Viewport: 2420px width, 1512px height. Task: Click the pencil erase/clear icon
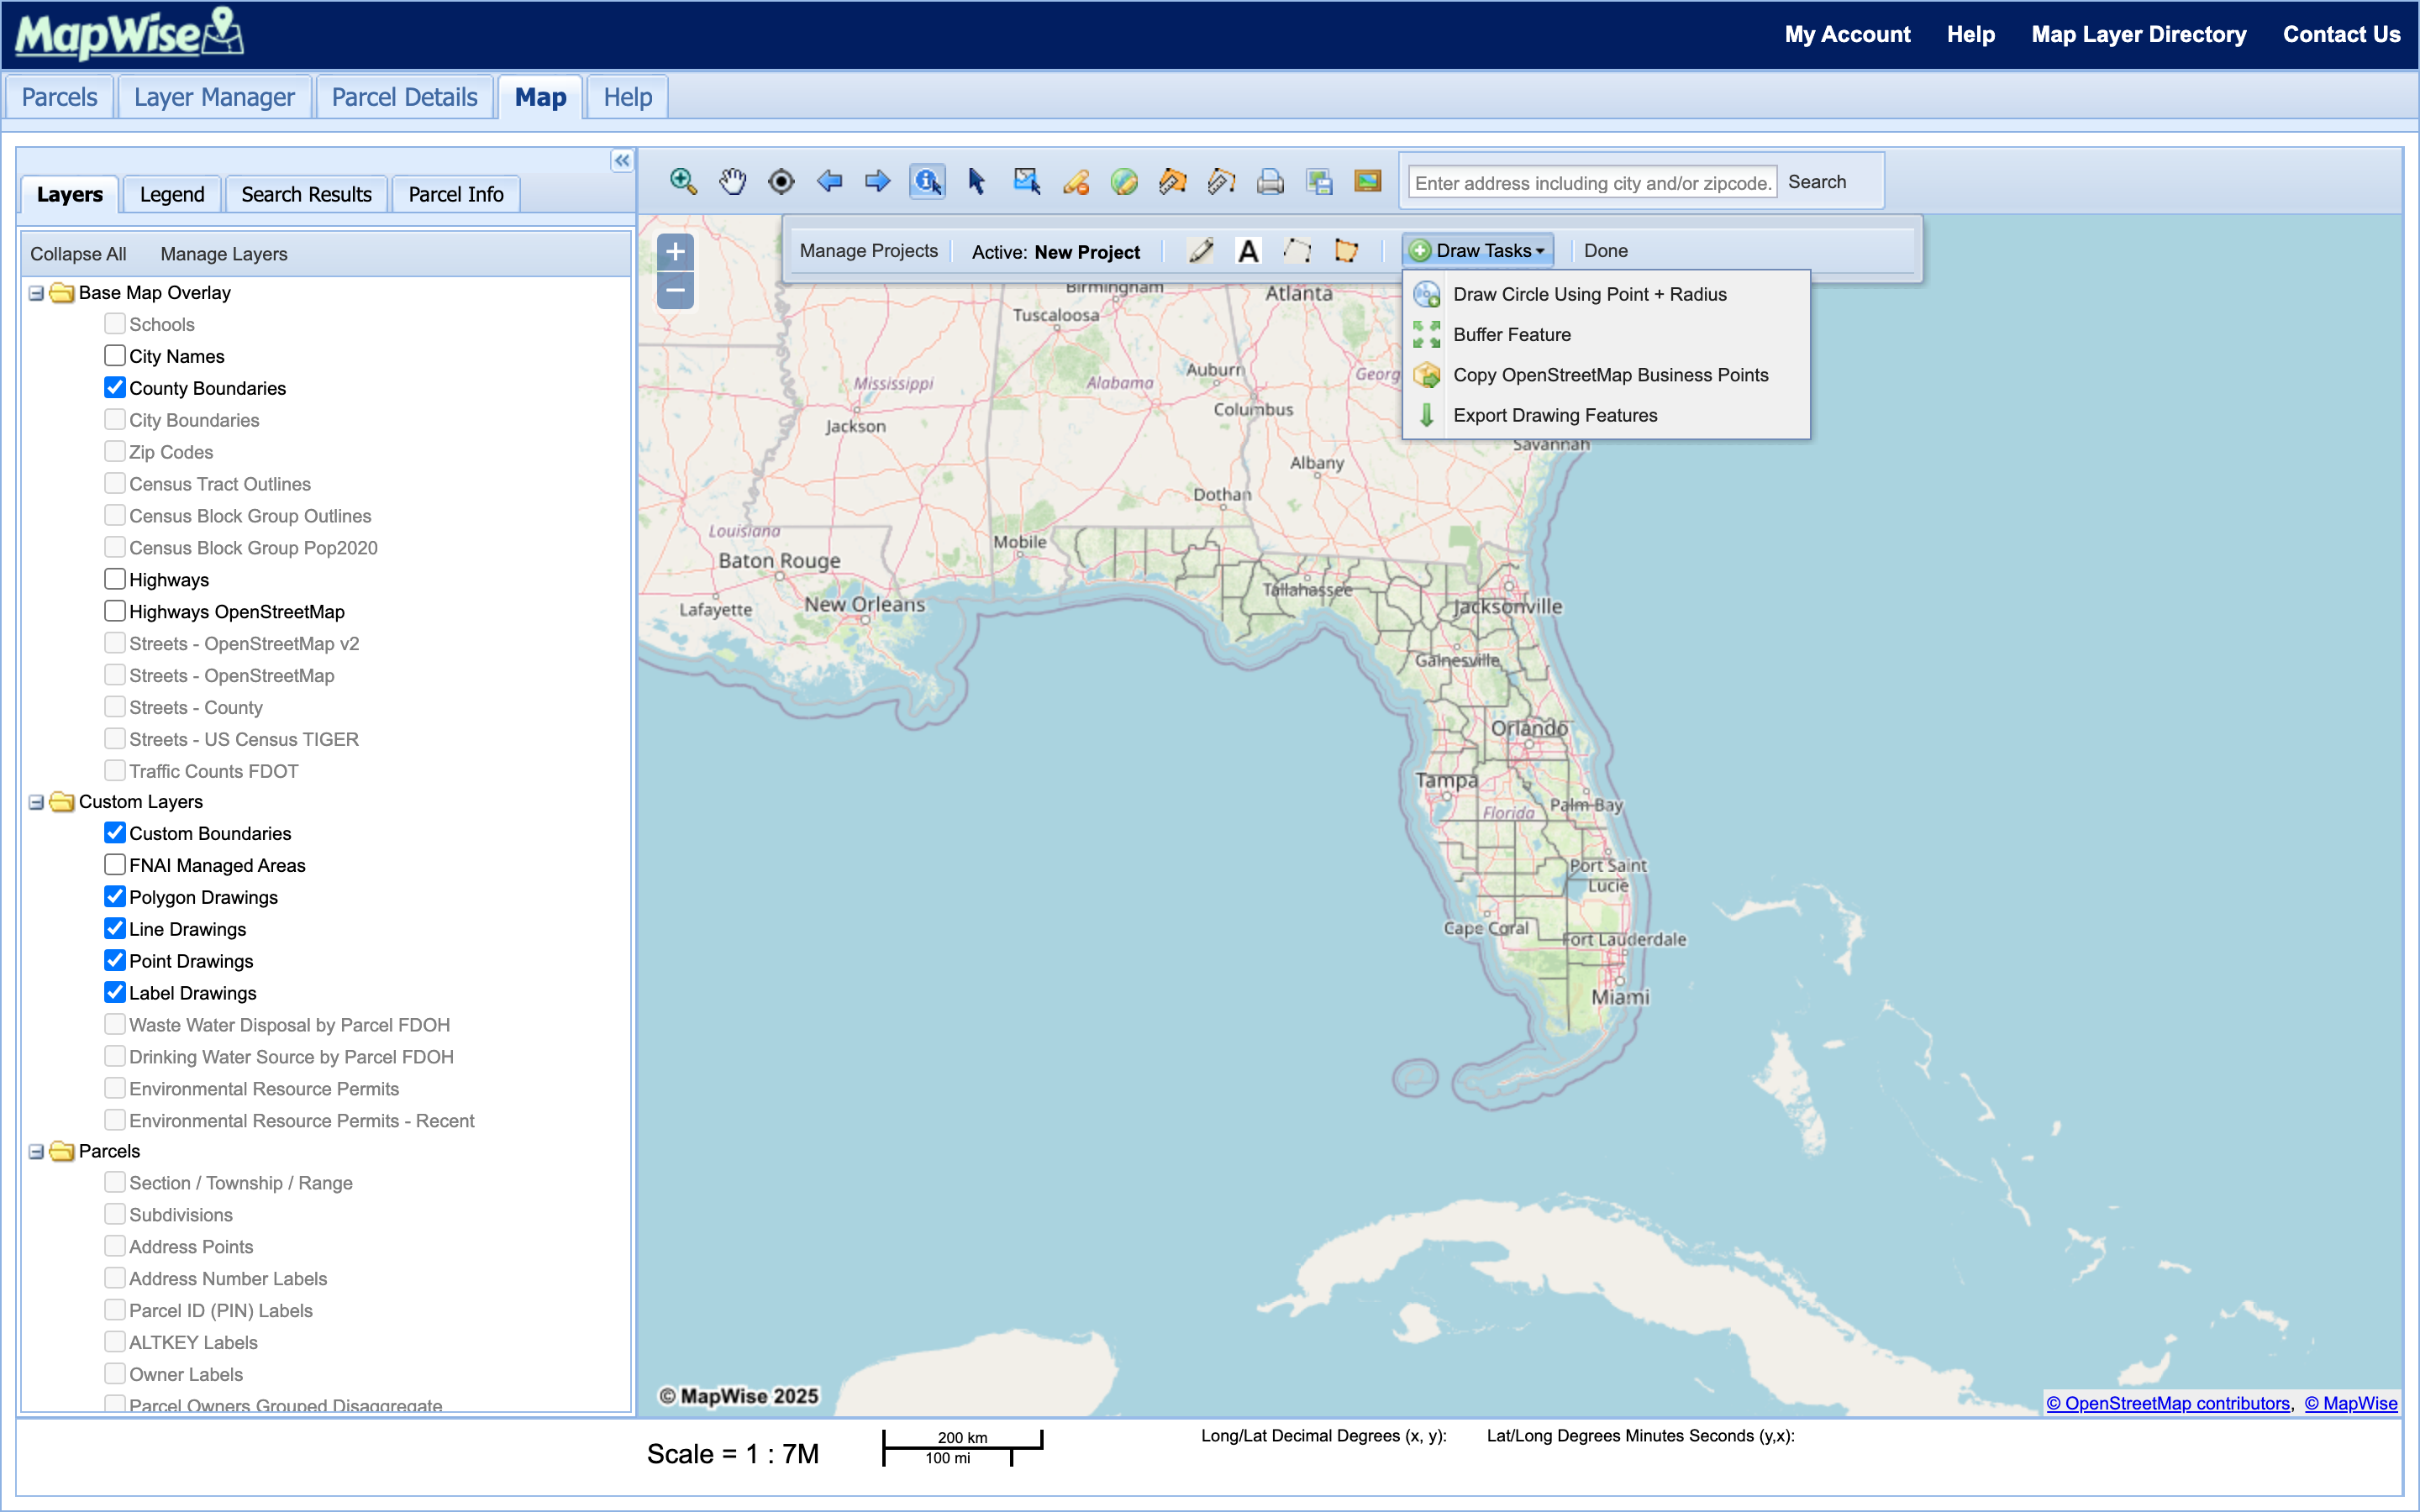(1076, 181)
